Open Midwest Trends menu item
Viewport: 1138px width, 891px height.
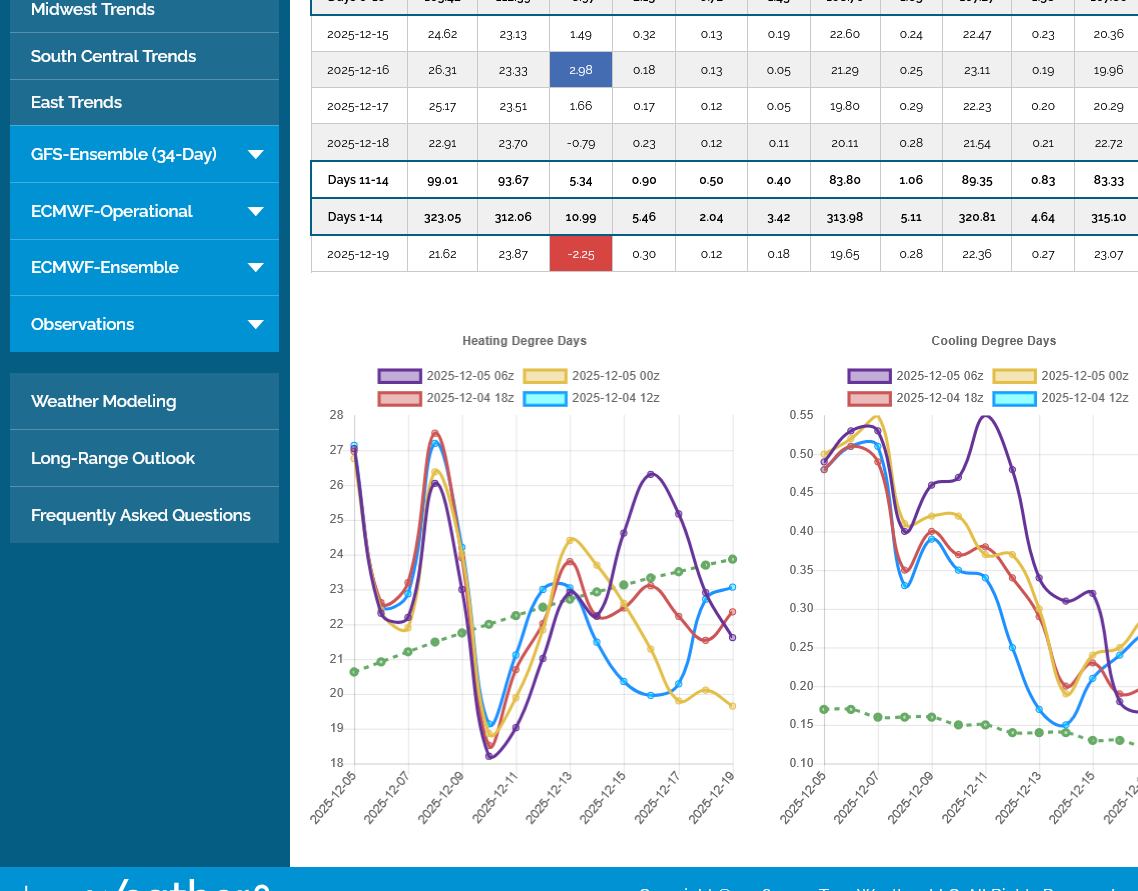93,10
